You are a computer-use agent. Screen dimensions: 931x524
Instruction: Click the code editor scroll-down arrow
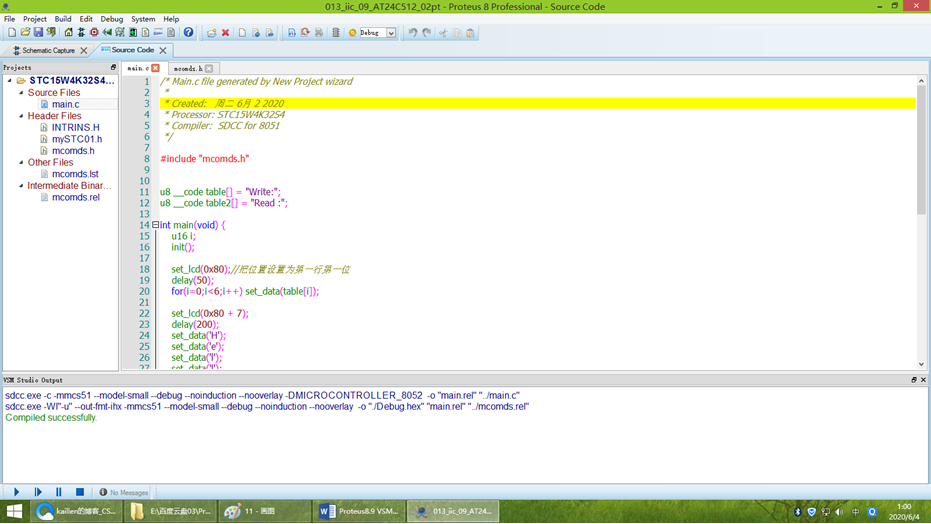(x=921, y=364)
